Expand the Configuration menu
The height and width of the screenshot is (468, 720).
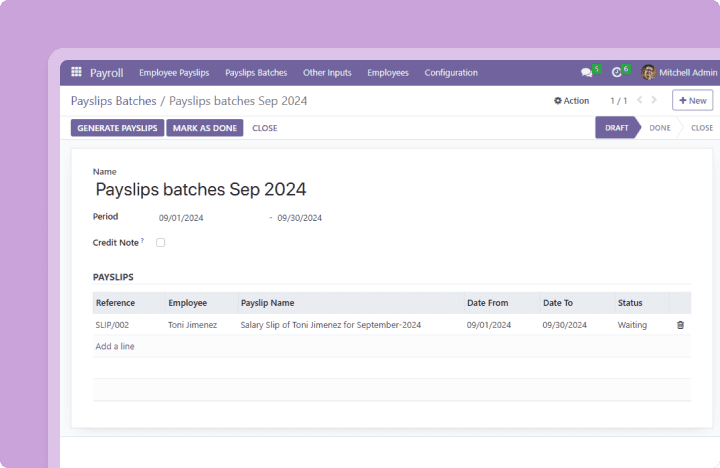coord(450,73)
